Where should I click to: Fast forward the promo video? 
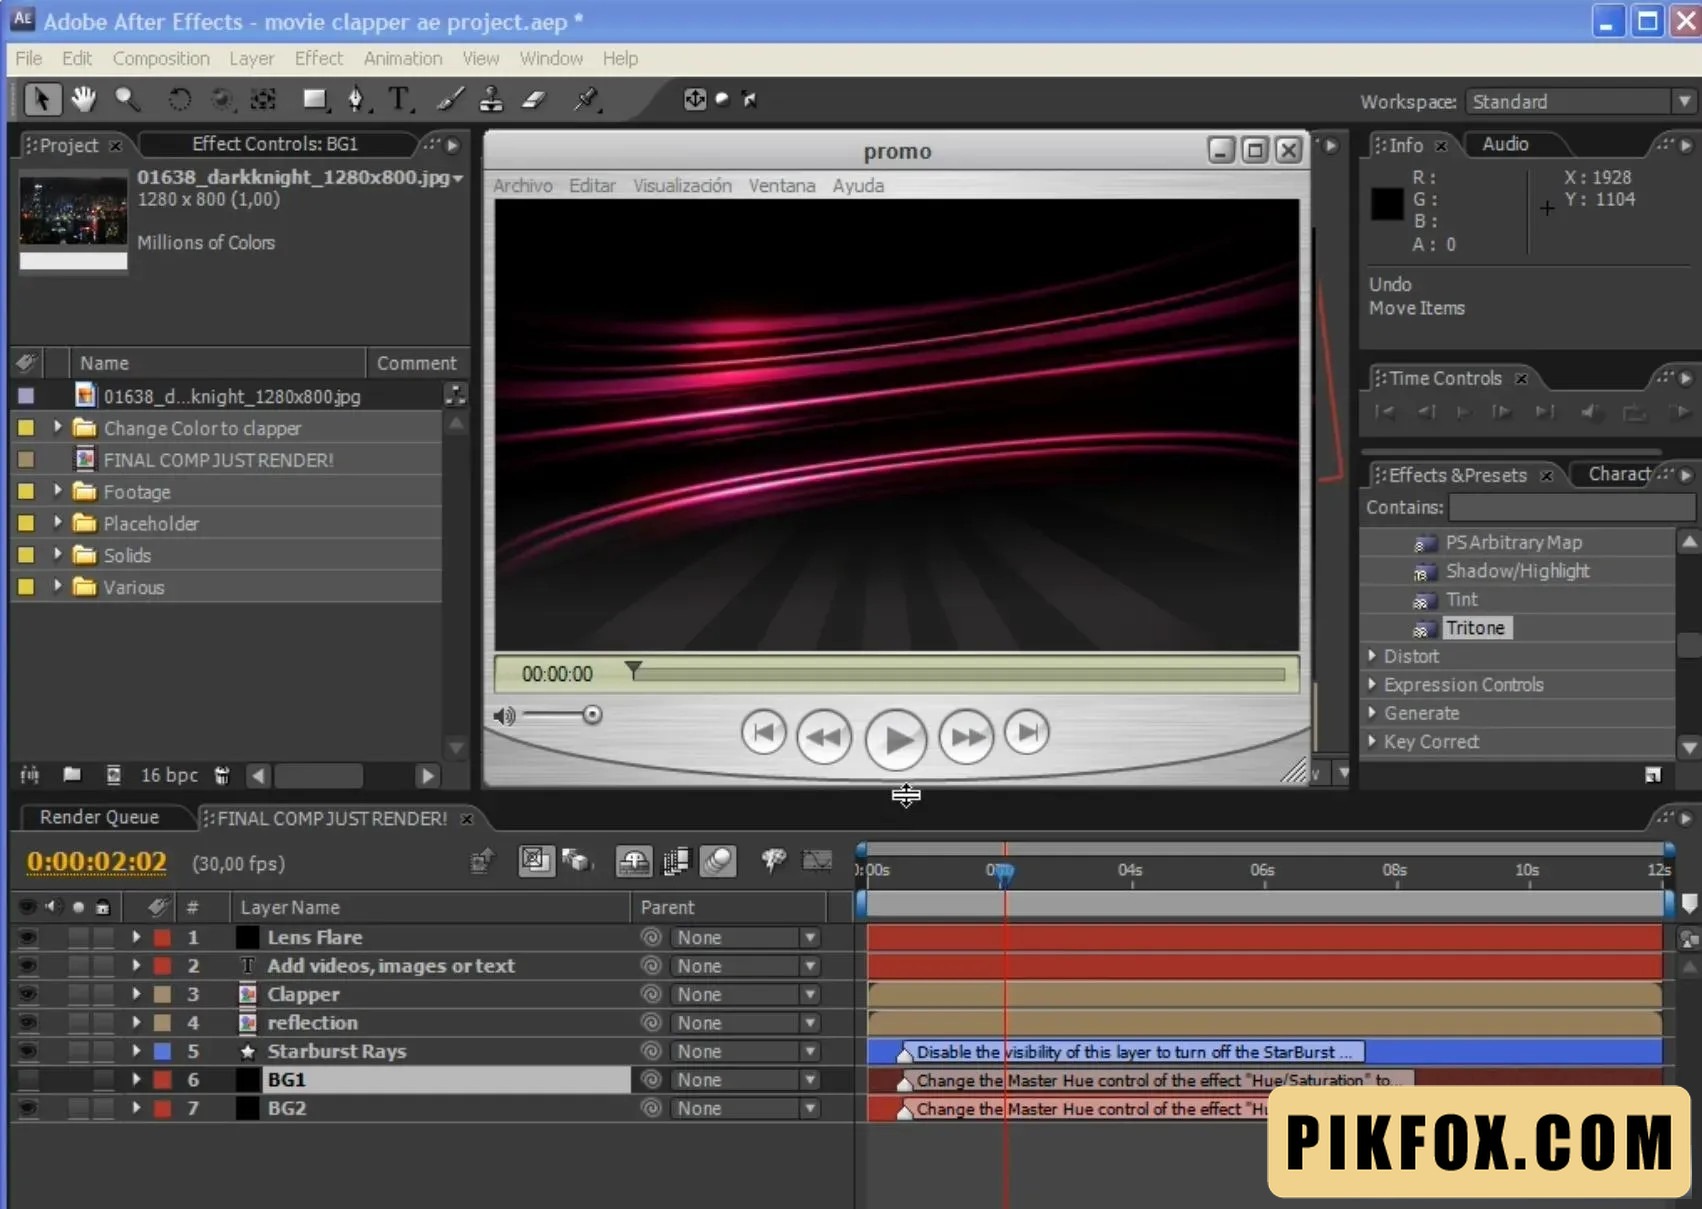click(x=966, y=737)
